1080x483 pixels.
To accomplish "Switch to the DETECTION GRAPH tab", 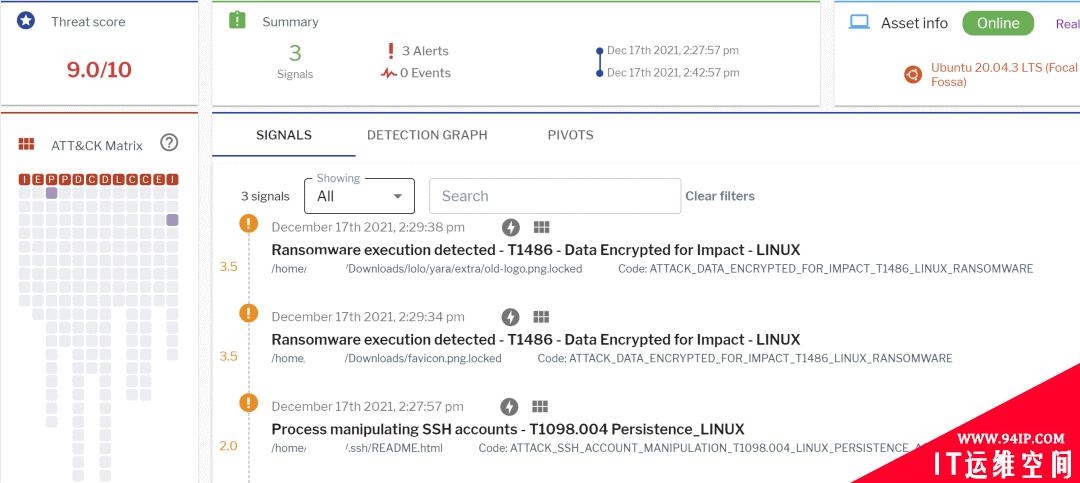I will coord(427,135).
